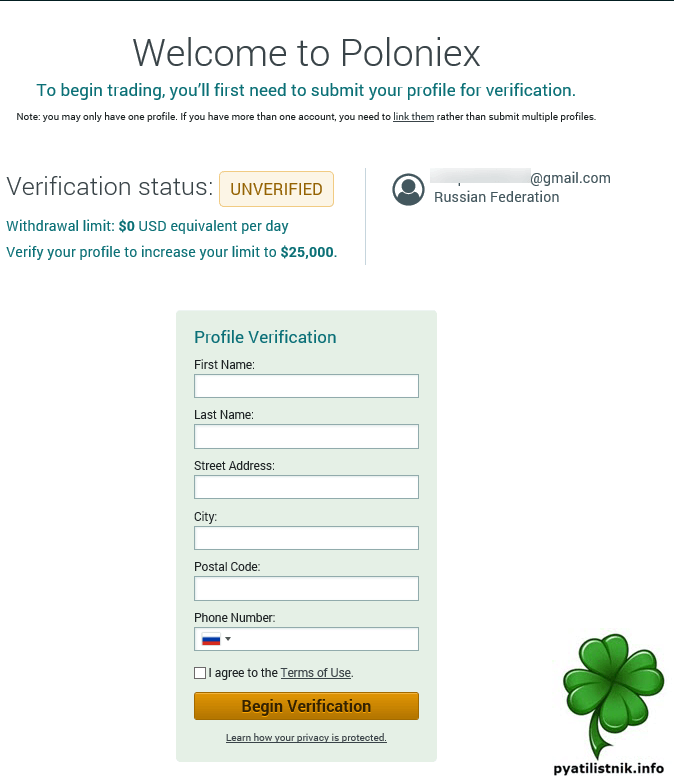Expand the phone country code dropdown arrow
The width and height of the screenshot is (674, 776).
(228, 639)
